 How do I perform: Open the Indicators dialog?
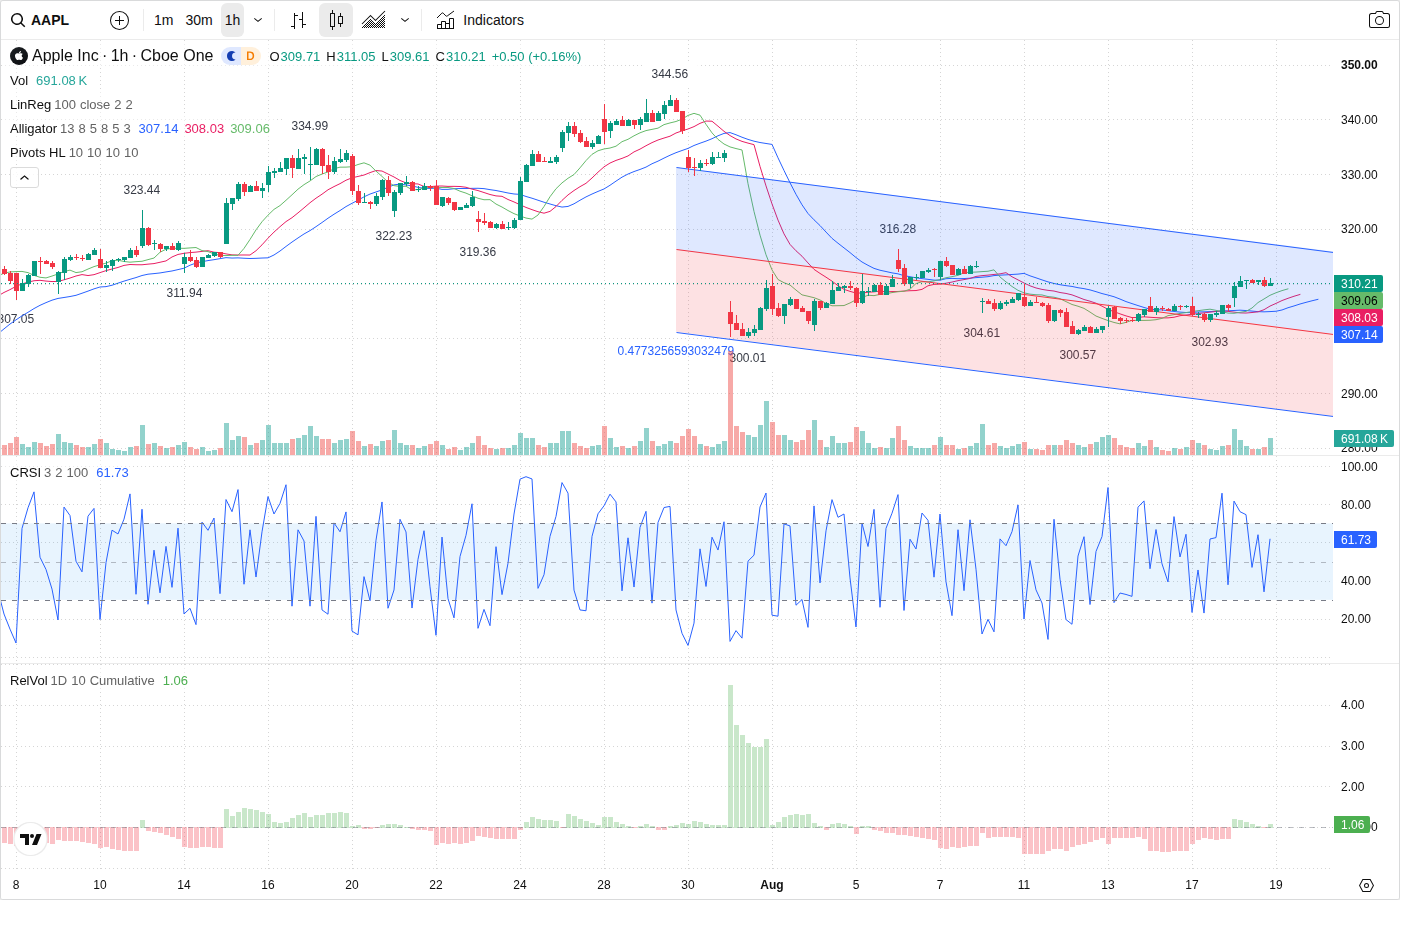(480, 20)
